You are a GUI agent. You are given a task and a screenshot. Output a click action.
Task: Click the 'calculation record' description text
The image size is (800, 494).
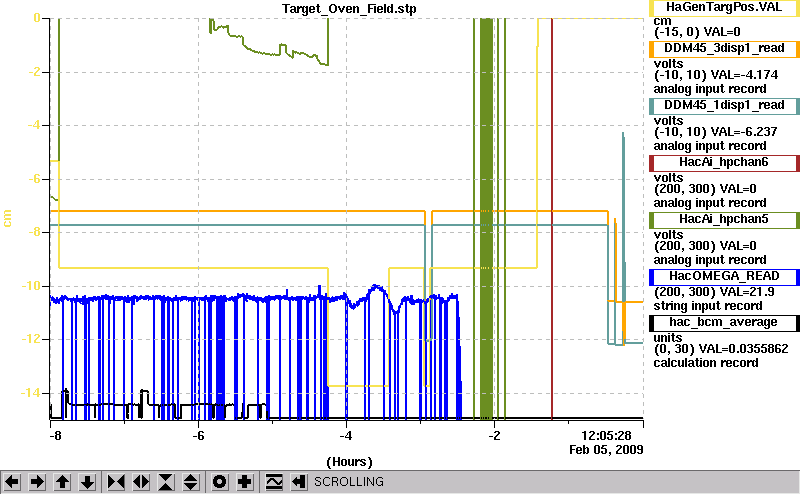pos(706,363)
